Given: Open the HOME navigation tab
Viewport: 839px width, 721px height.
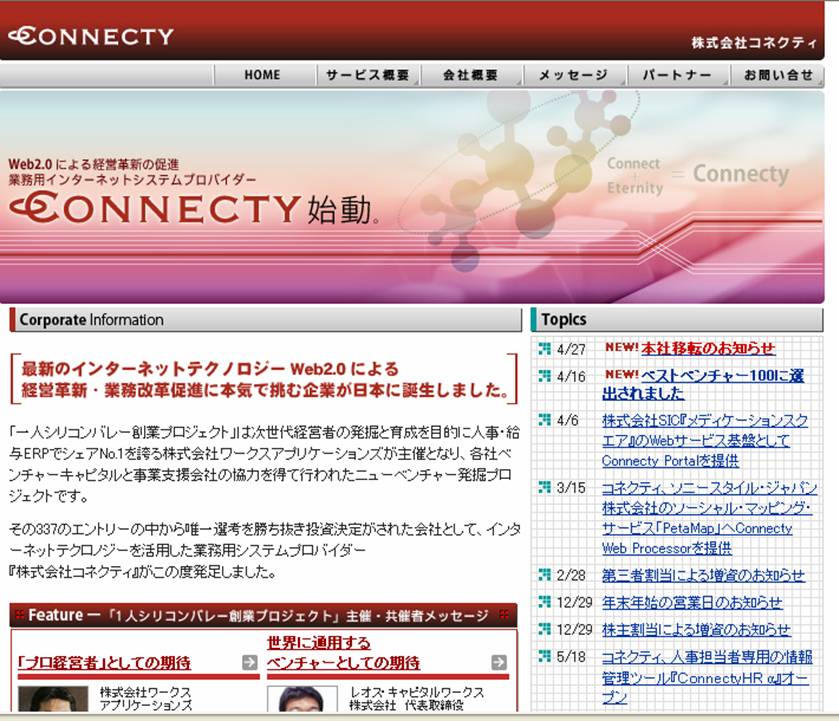Looking at the screenshot, I should pyautogui.click(x=264, y=75).
